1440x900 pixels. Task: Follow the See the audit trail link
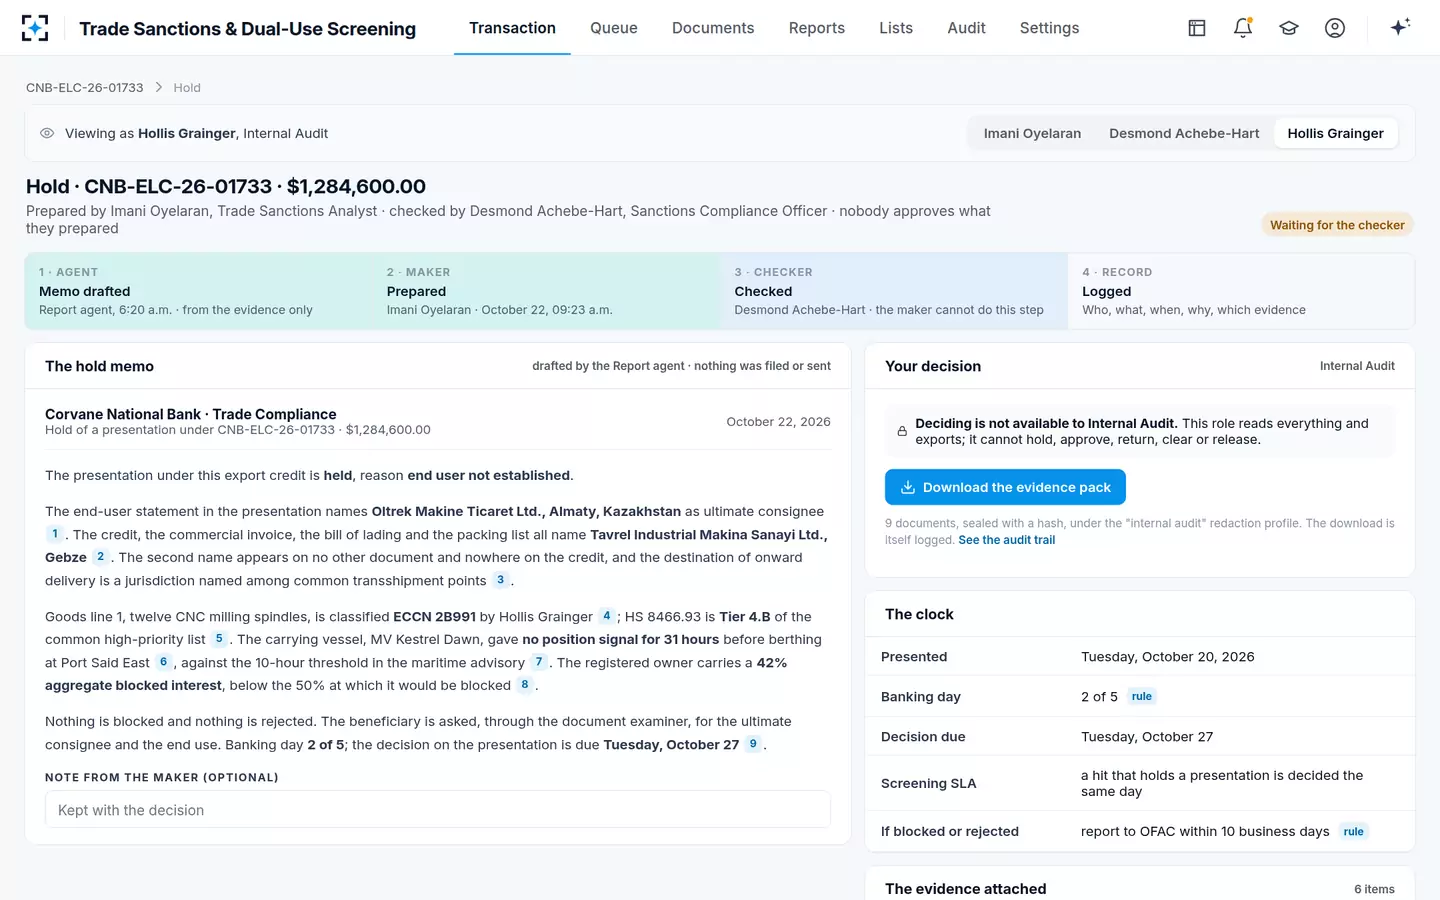1006,540
